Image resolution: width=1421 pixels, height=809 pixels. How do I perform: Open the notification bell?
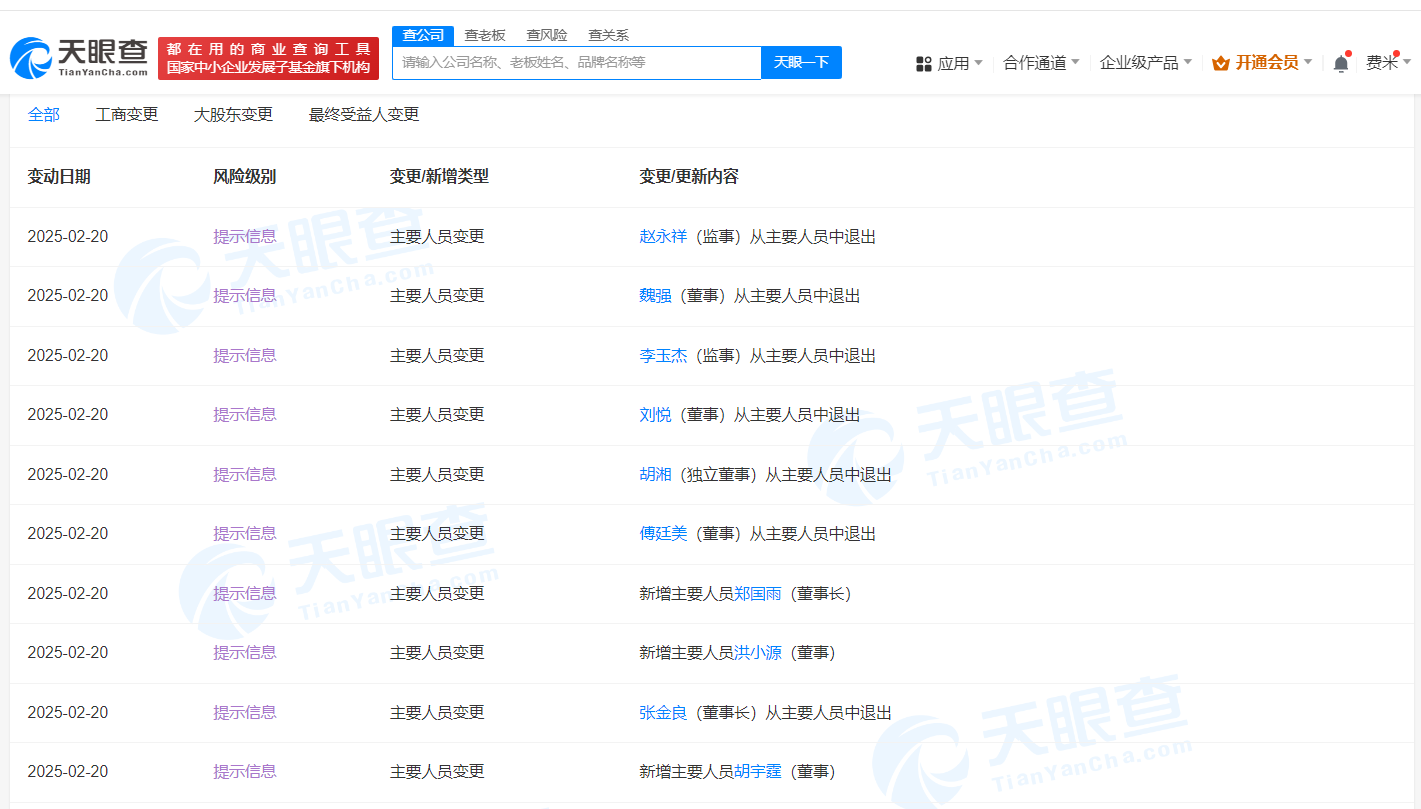[x=1341, y=63]
